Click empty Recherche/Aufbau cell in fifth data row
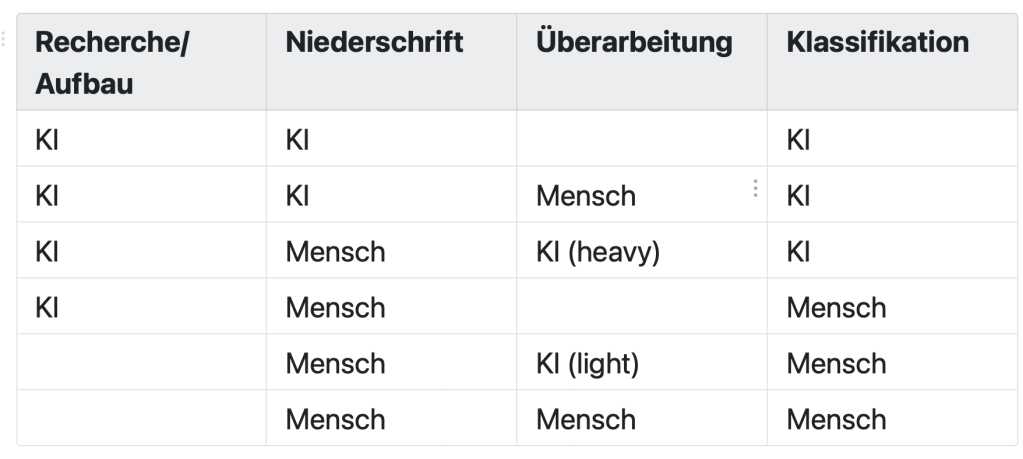The image size is (1023, 459). tap(141, 363)
